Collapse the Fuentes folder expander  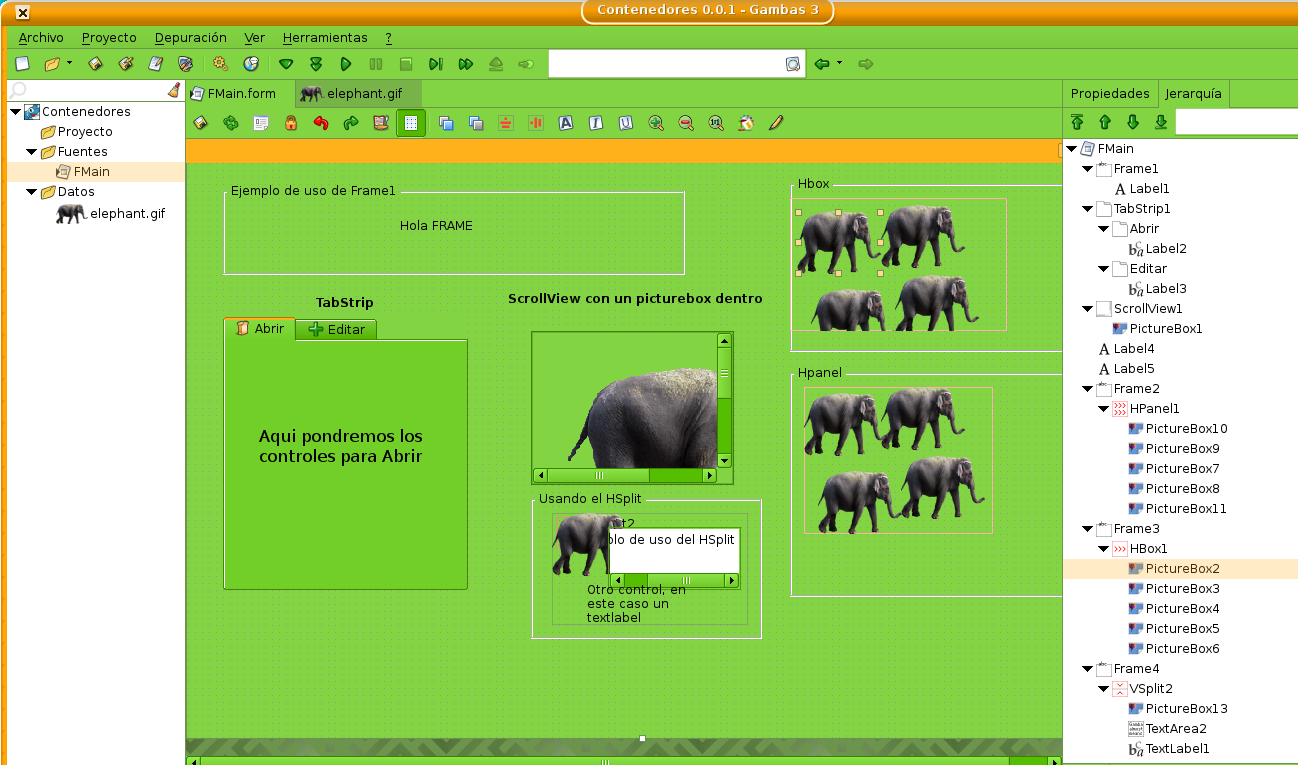(31, 152)
